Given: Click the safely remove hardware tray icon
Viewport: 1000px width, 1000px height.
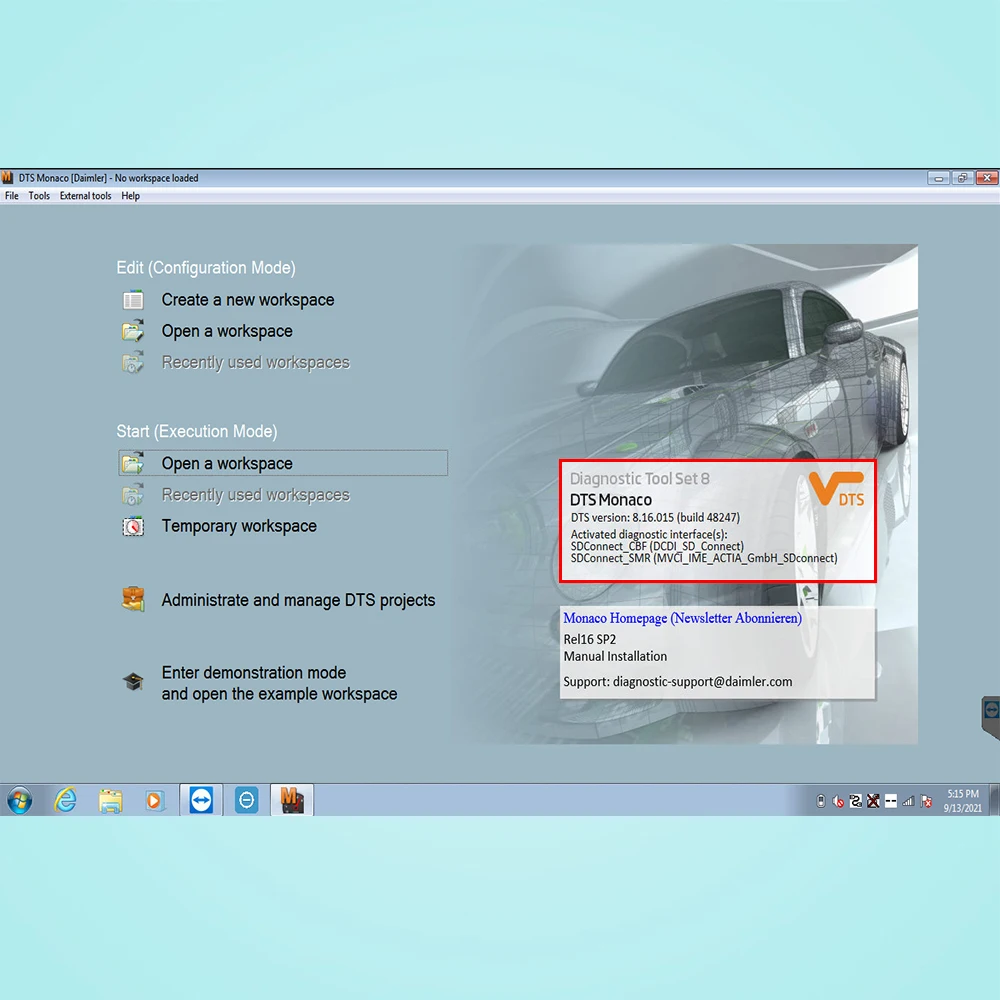Looking at the screenshot, I should click(821, 801).
